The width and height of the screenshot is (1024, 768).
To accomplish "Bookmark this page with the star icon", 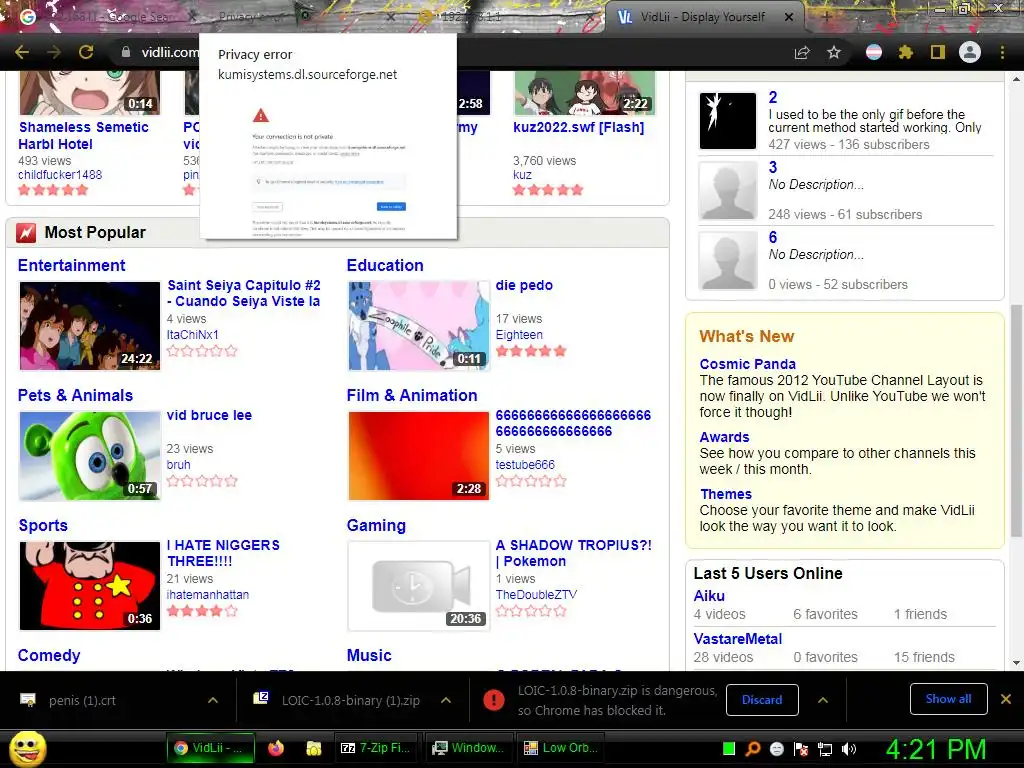I will 834,52.
